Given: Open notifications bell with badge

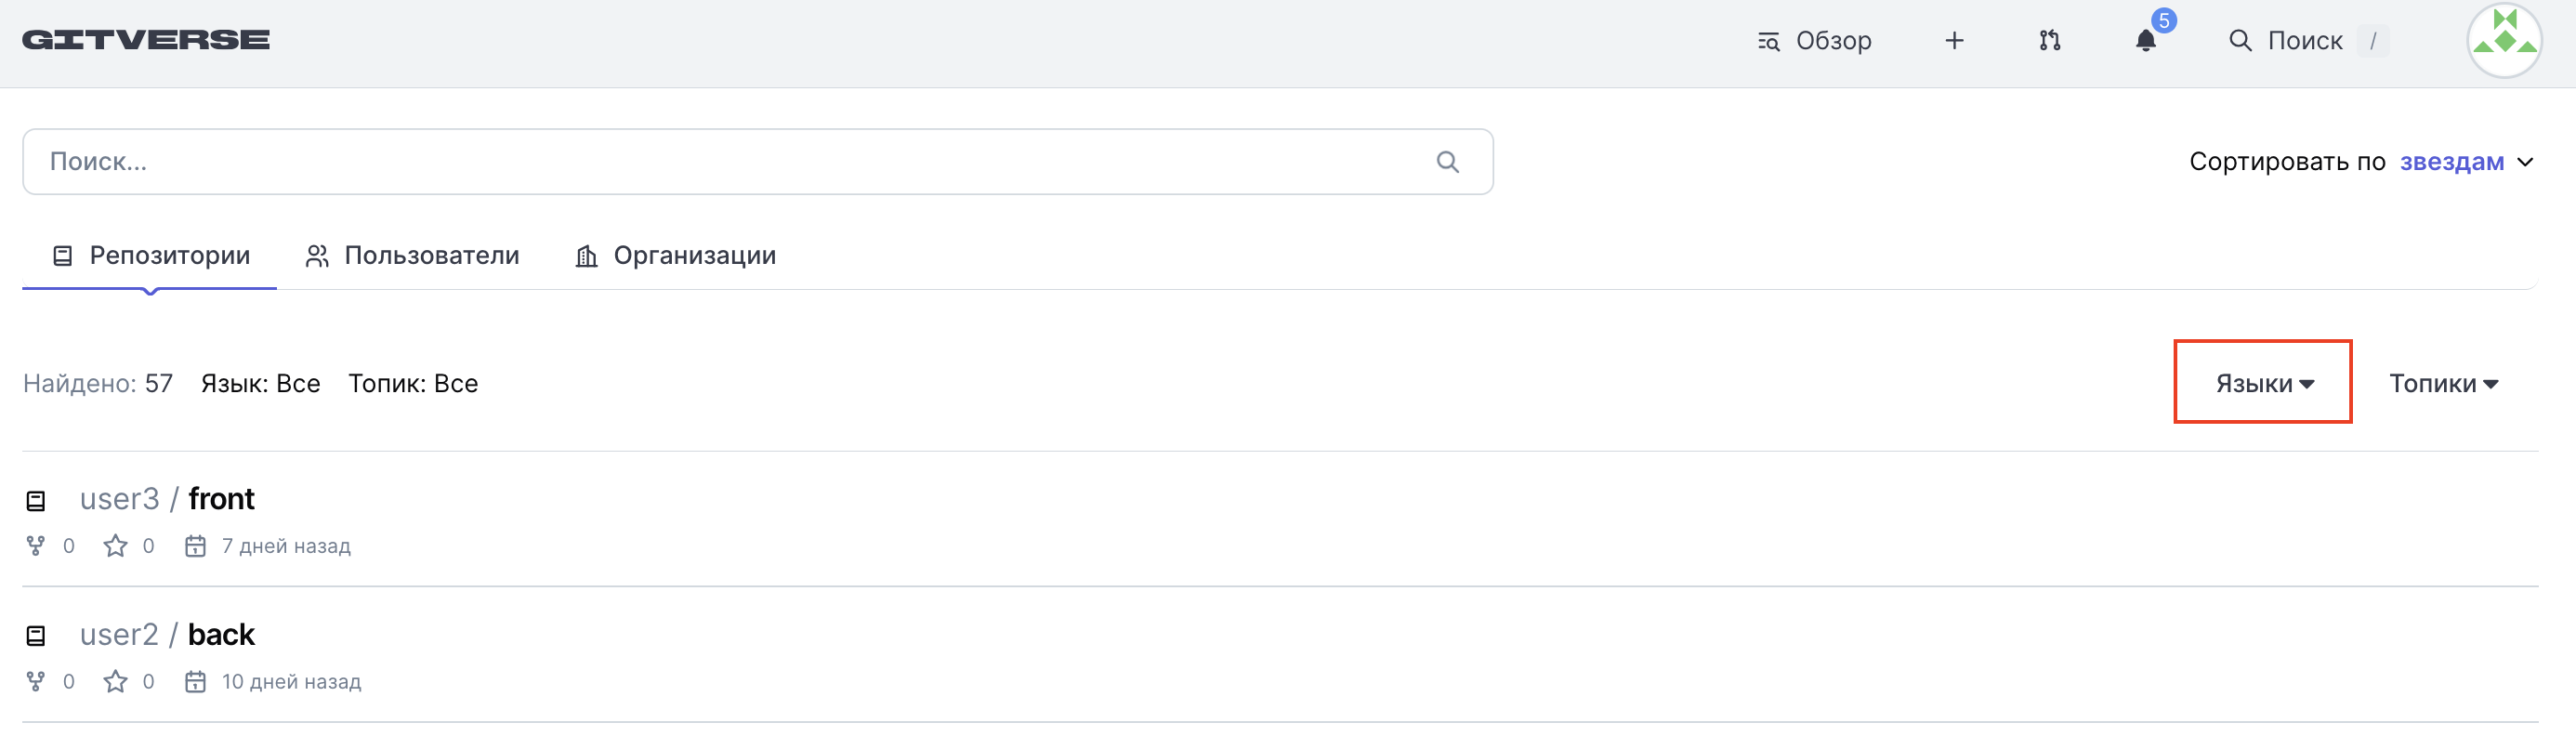Looking at the screenshot, I should tap(2145, 40).
